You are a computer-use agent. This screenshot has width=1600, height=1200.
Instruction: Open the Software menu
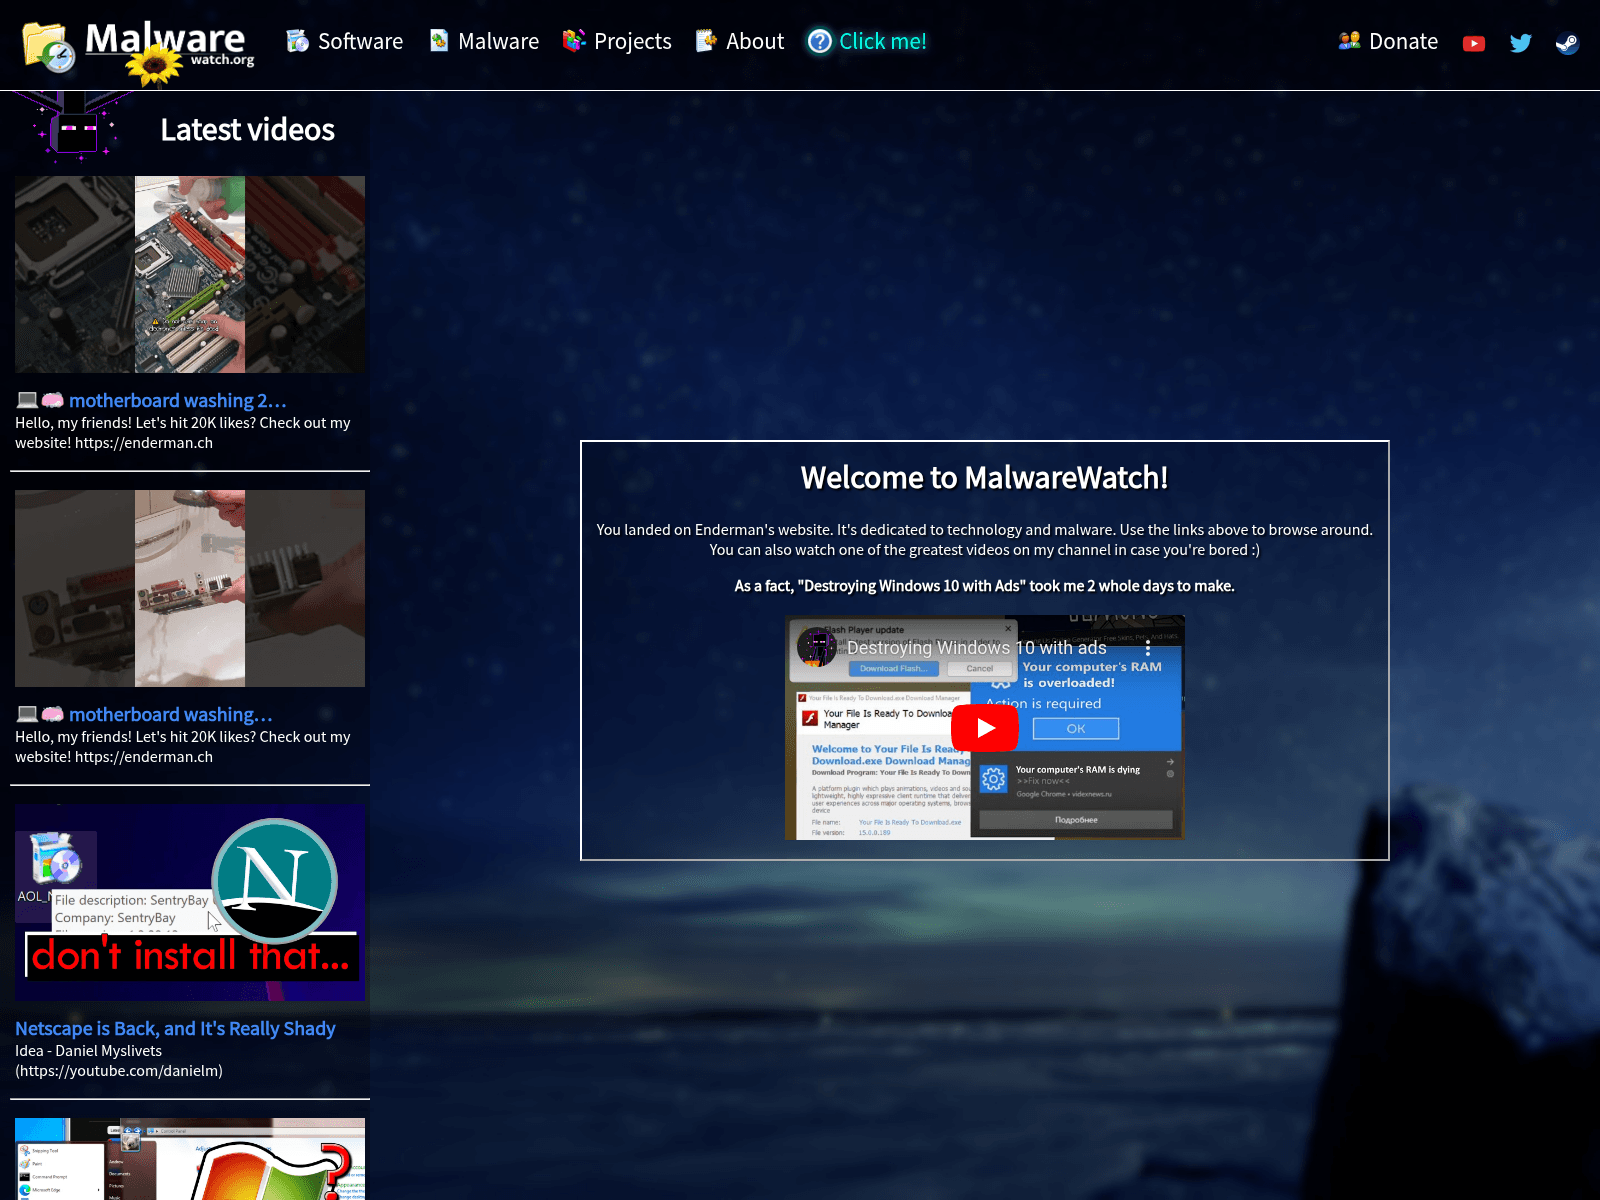point(360,41)
